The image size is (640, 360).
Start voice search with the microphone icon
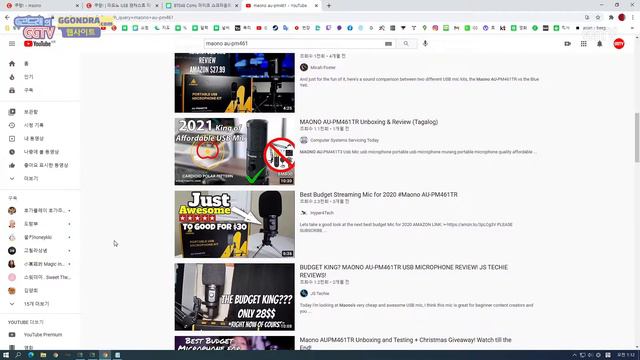[425, 43]
